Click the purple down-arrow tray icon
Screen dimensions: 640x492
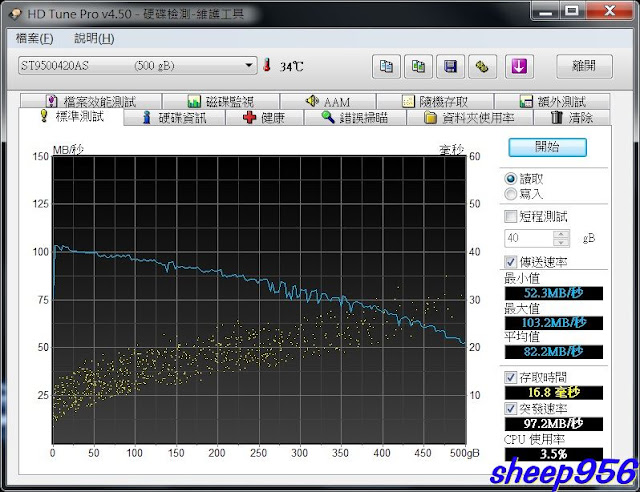coord(519,66)
